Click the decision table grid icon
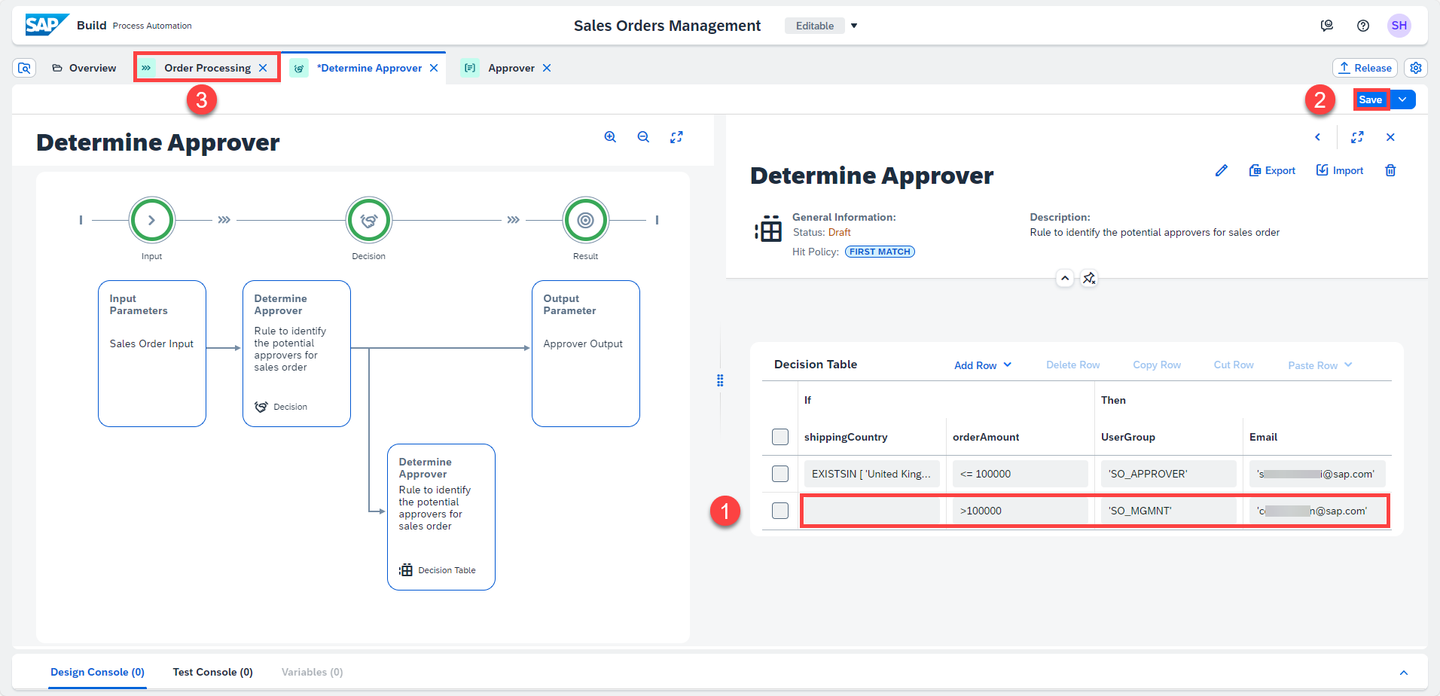Image resolution: width=1440 pixels, height=696 pixels. coord(768,229)
